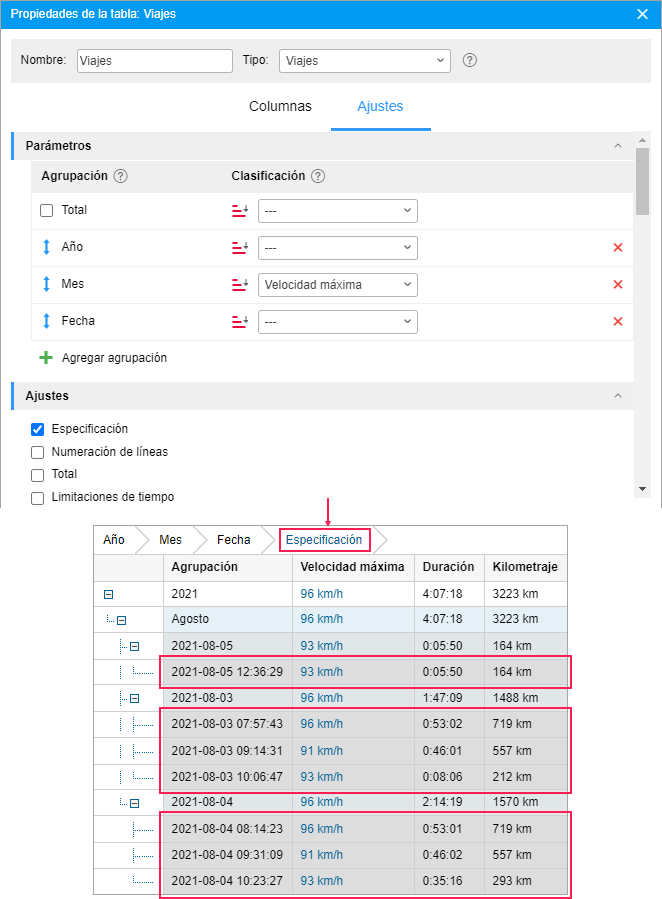Enable Total checkbox under Ajustes section
The image size is (662, 899).
(37, 475)
